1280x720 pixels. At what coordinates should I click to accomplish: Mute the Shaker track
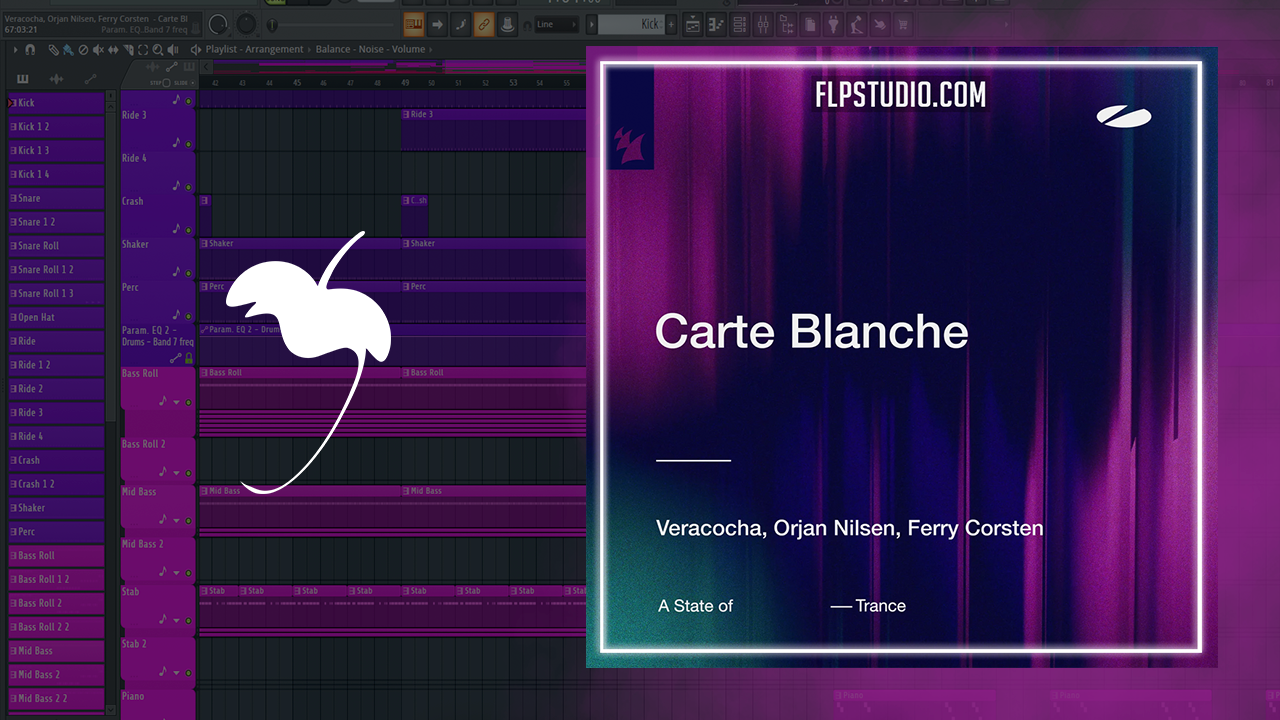188,273
